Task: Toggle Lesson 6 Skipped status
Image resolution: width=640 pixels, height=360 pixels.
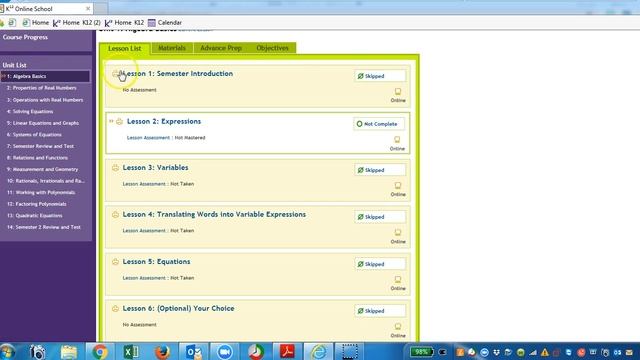Action: (380, 311)
